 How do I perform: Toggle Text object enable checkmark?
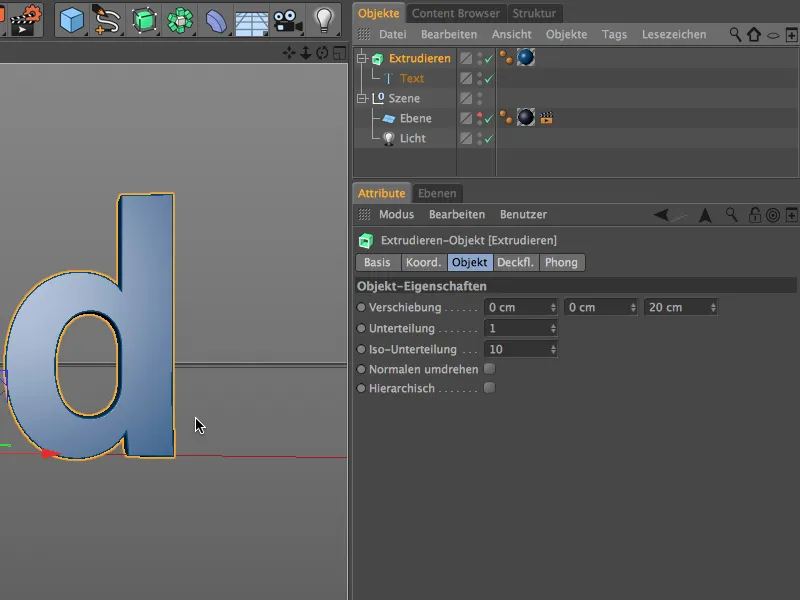pyautogui.click(x=489, y=79)
